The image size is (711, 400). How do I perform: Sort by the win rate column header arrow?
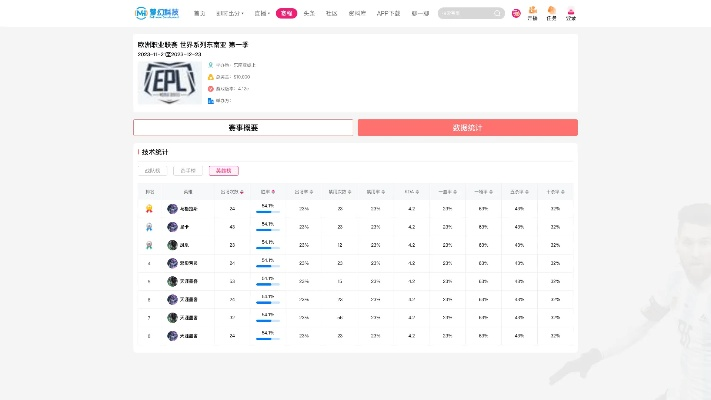tap(273, 191)
